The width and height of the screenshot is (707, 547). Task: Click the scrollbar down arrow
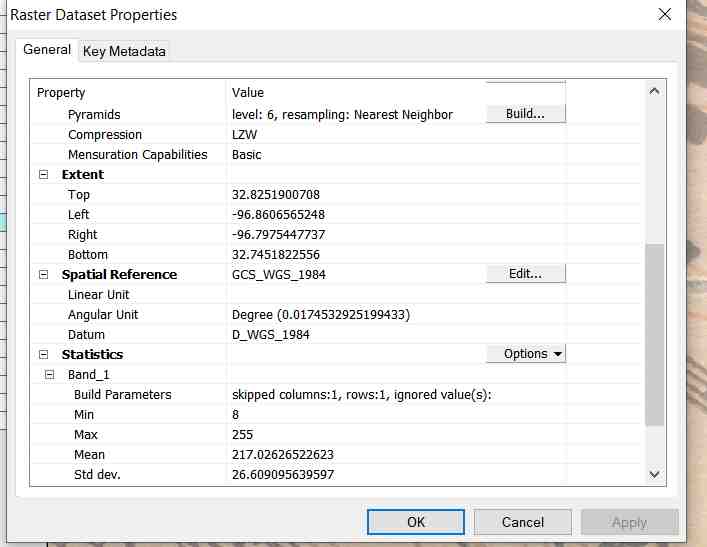click(x=655, y=474)
